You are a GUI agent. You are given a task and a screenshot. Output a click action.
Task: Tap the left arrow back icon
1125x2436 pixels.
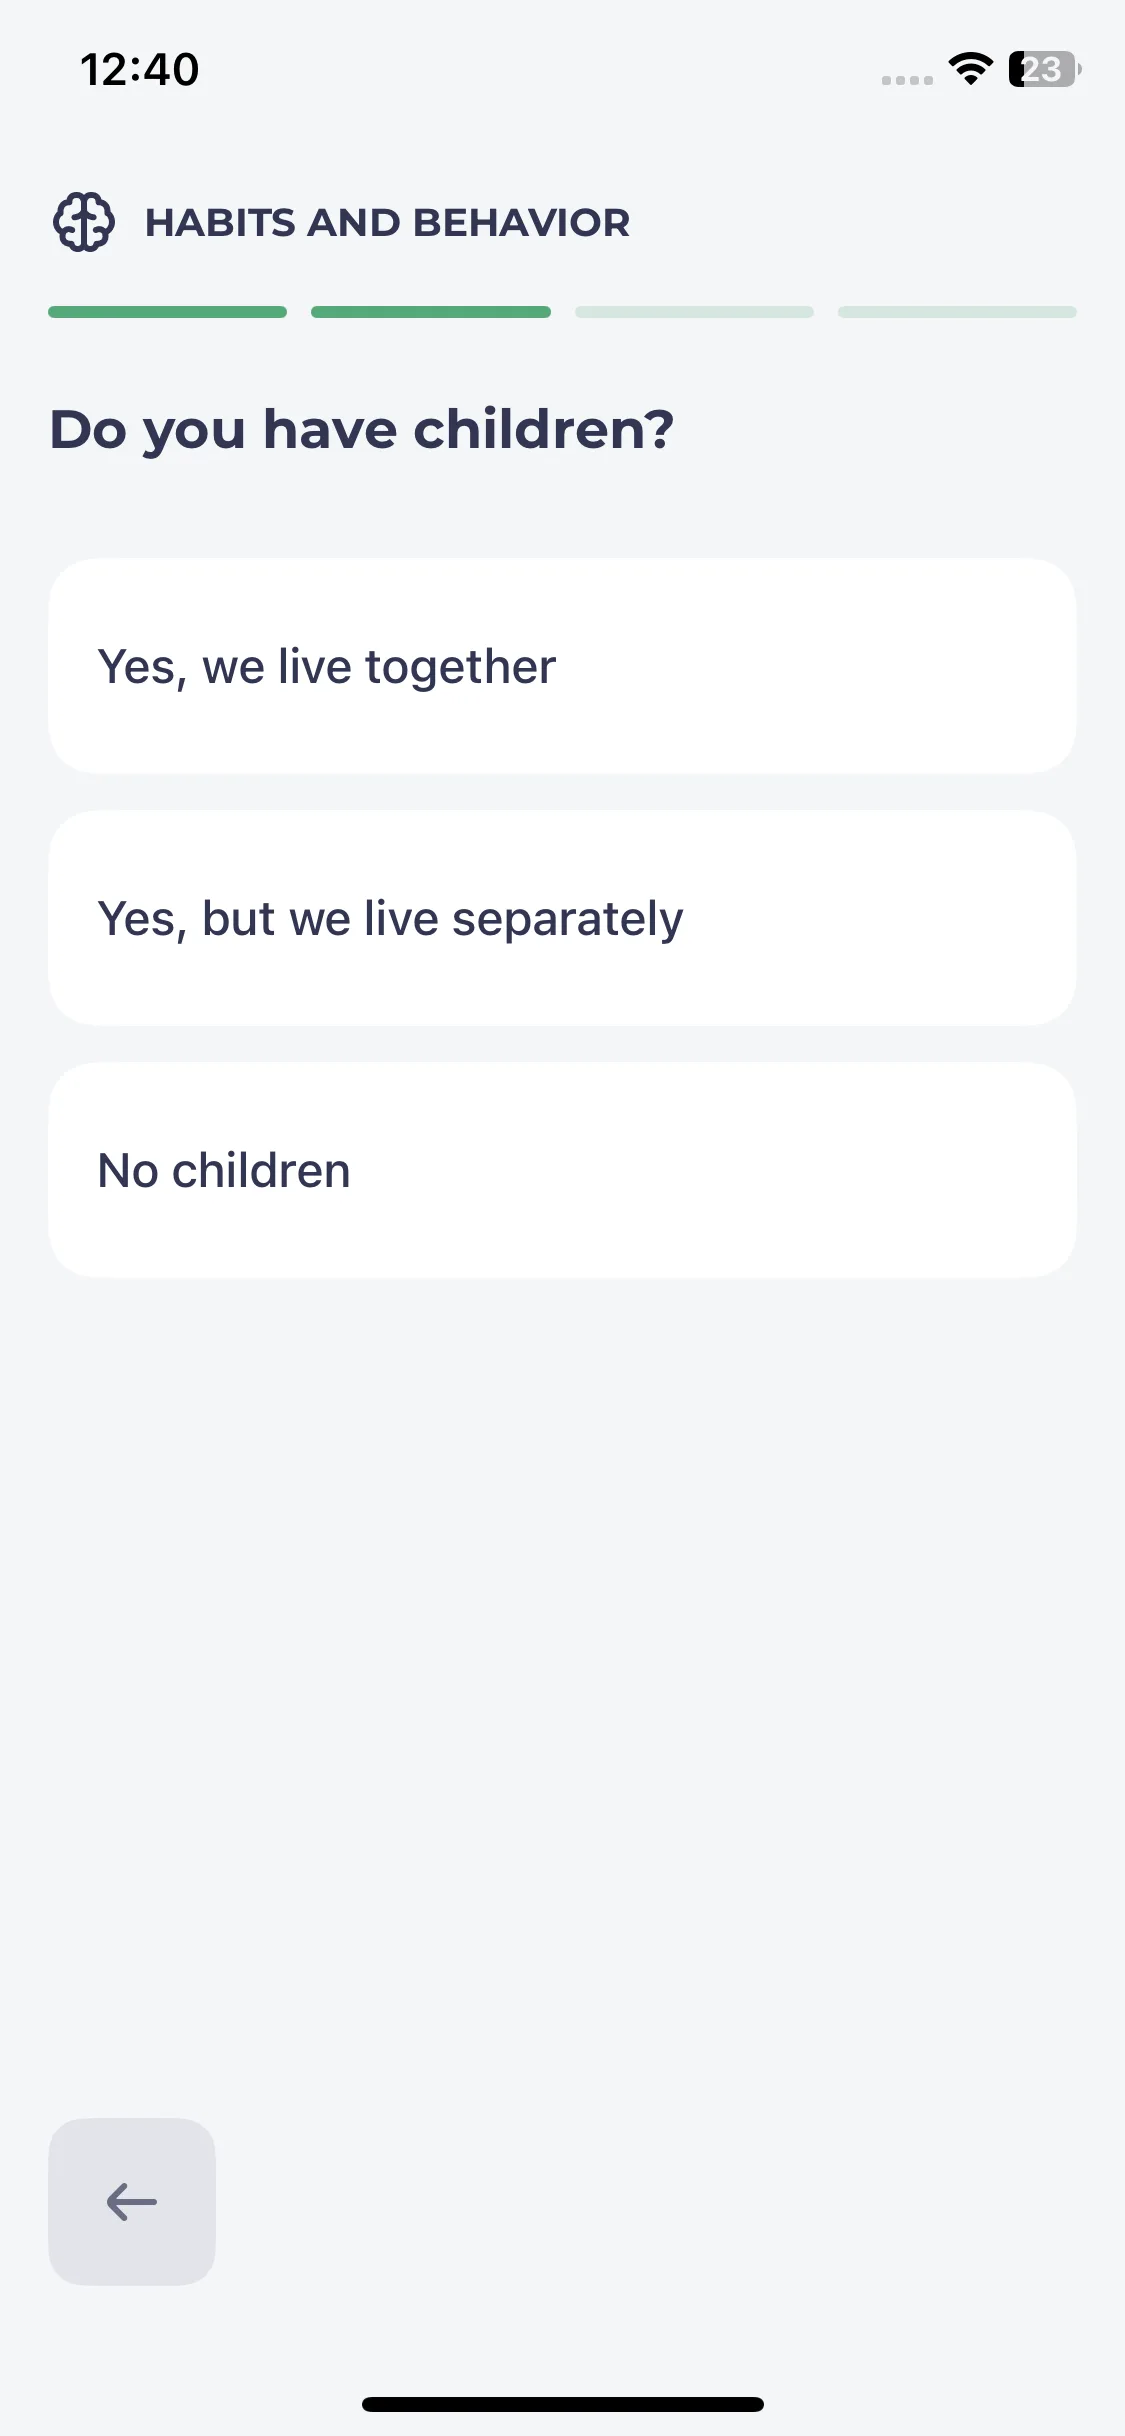(x=132, y=2202)
